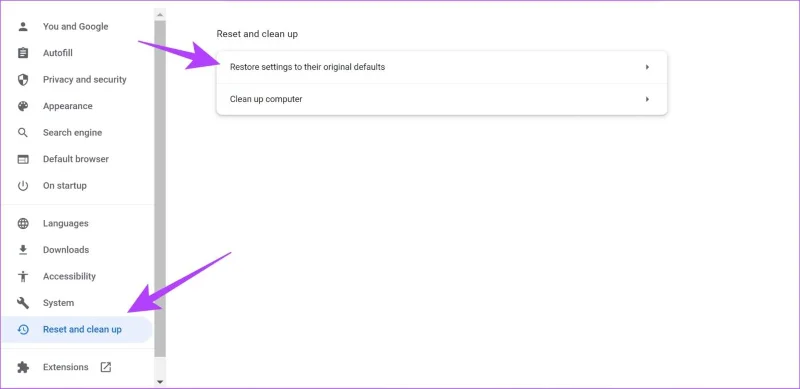Click the external link icon beside Extensions
800x389 pixels.
pyautogui.click(x=106, y=367)
